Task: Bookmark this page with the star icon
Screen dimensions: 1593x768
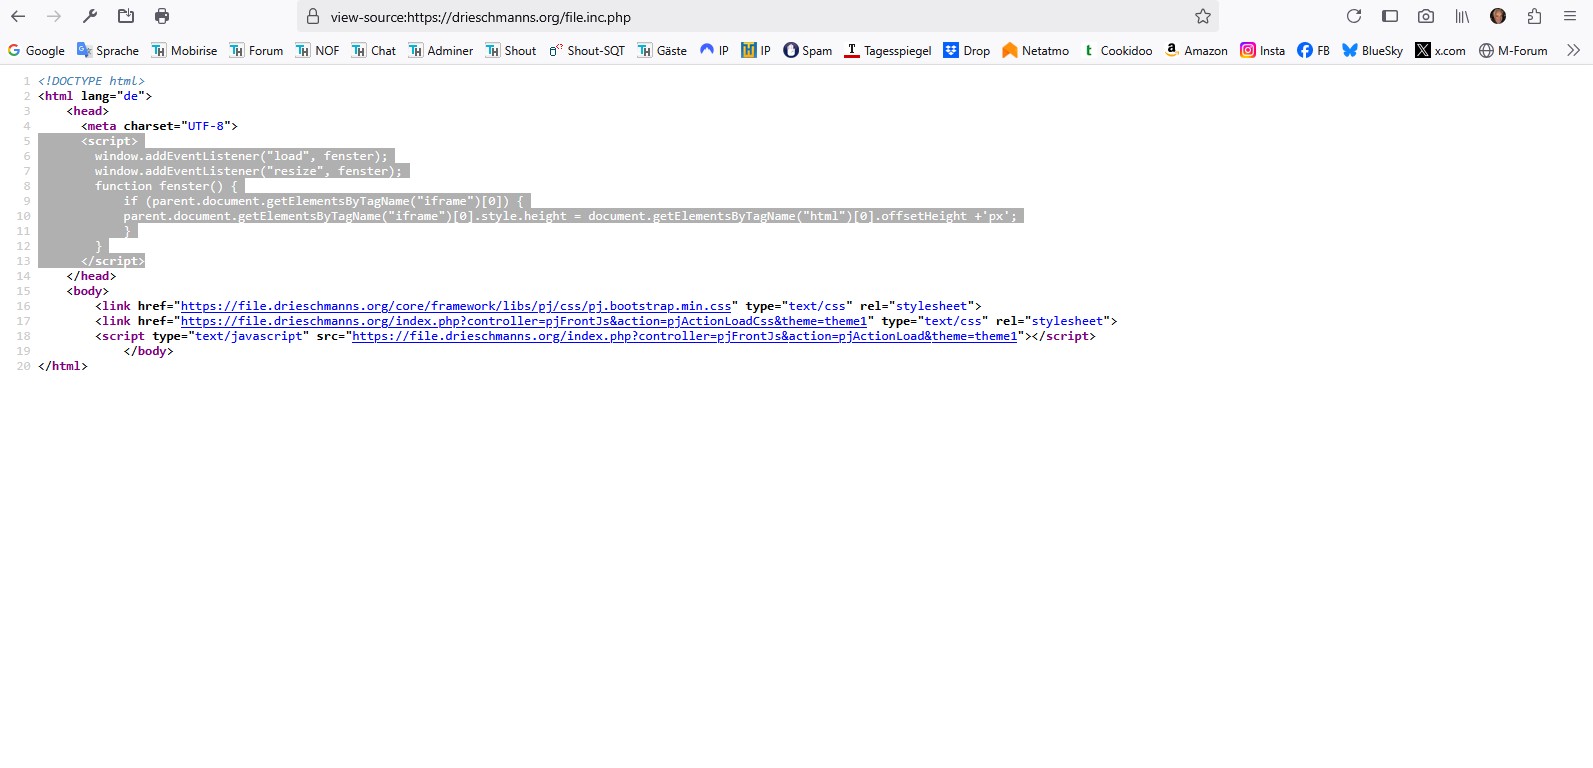Action: point(1203,17)
